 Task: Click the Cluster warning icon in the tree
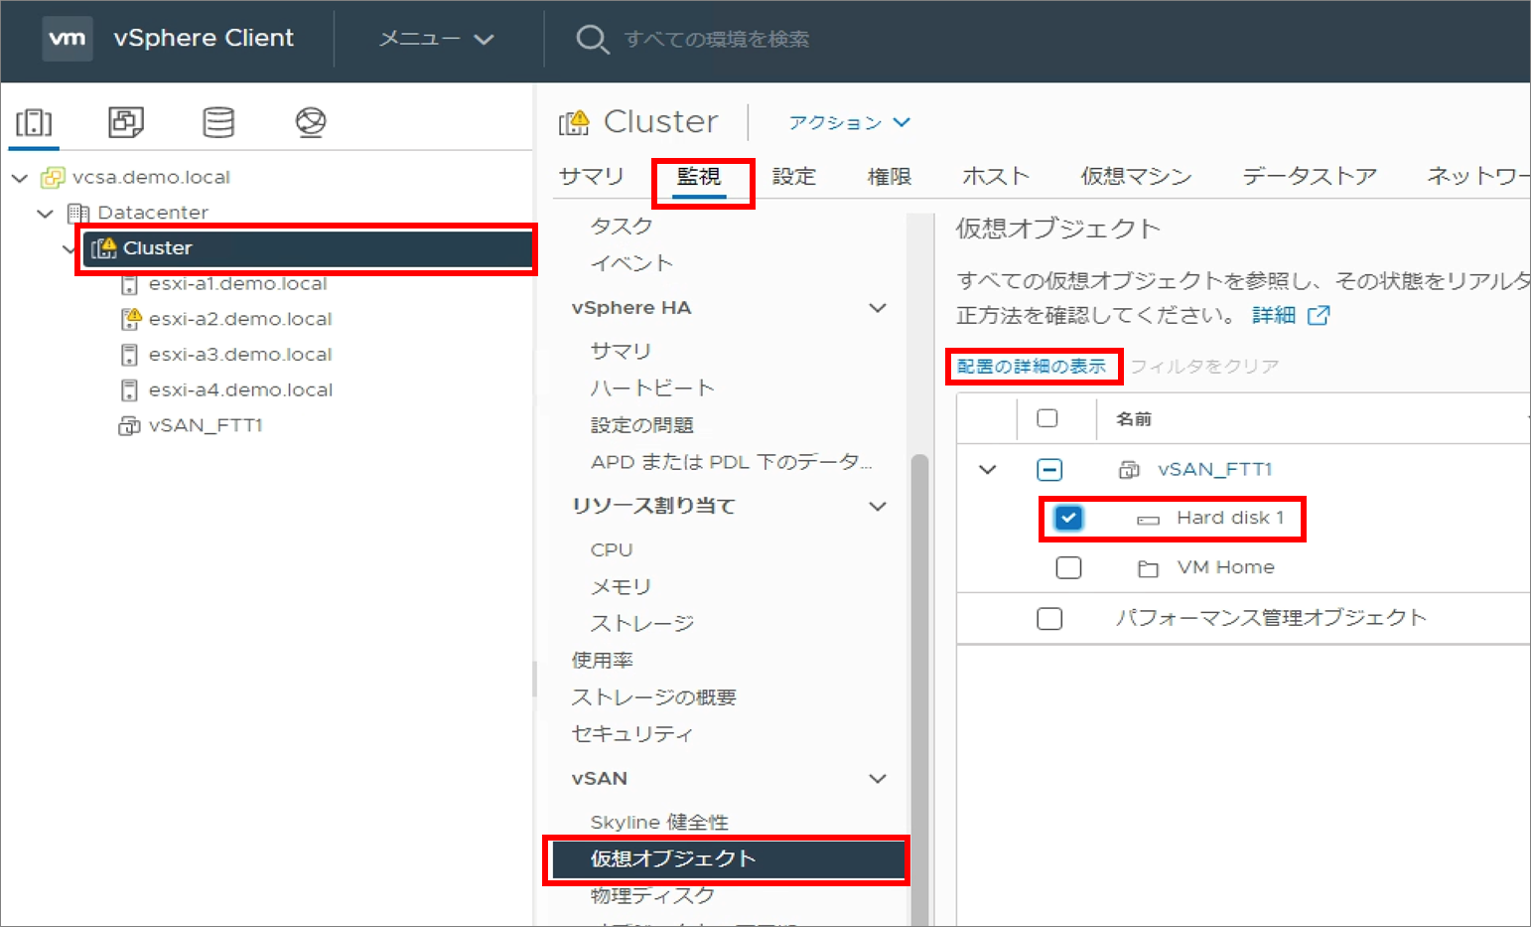pyautogui.click(x=104, y=248)
